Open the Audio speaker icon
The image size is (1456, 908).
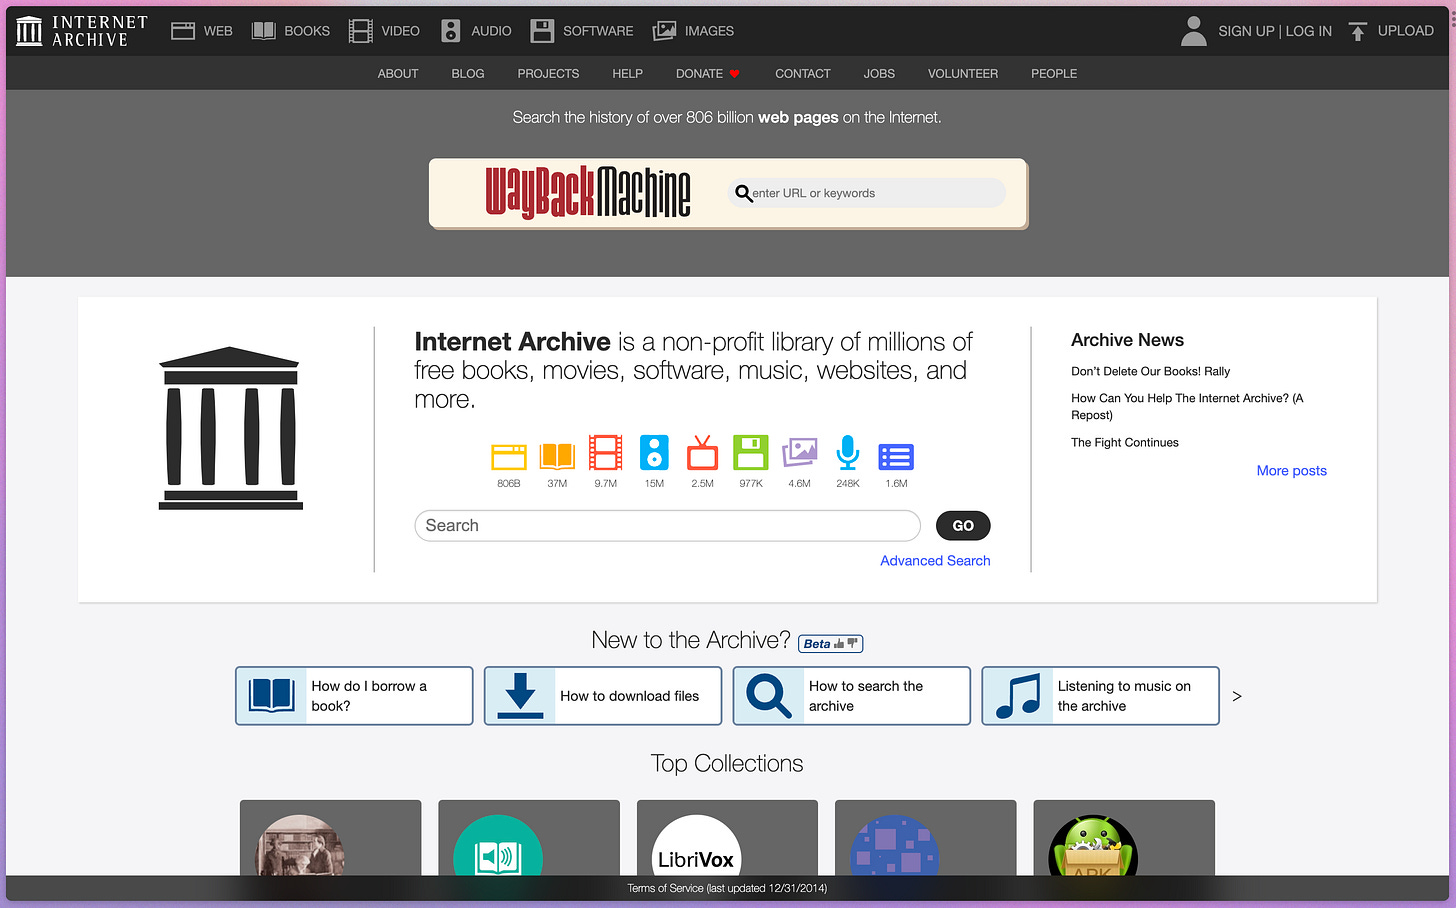(451, 31)
